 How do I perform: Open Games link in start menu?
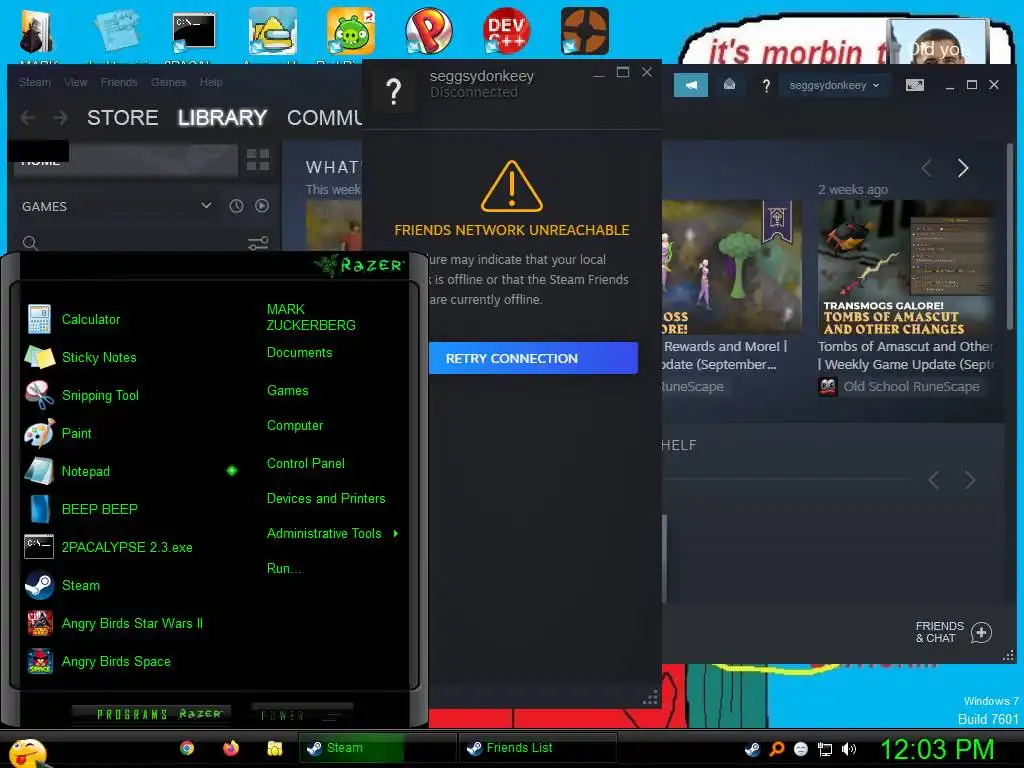287,391
